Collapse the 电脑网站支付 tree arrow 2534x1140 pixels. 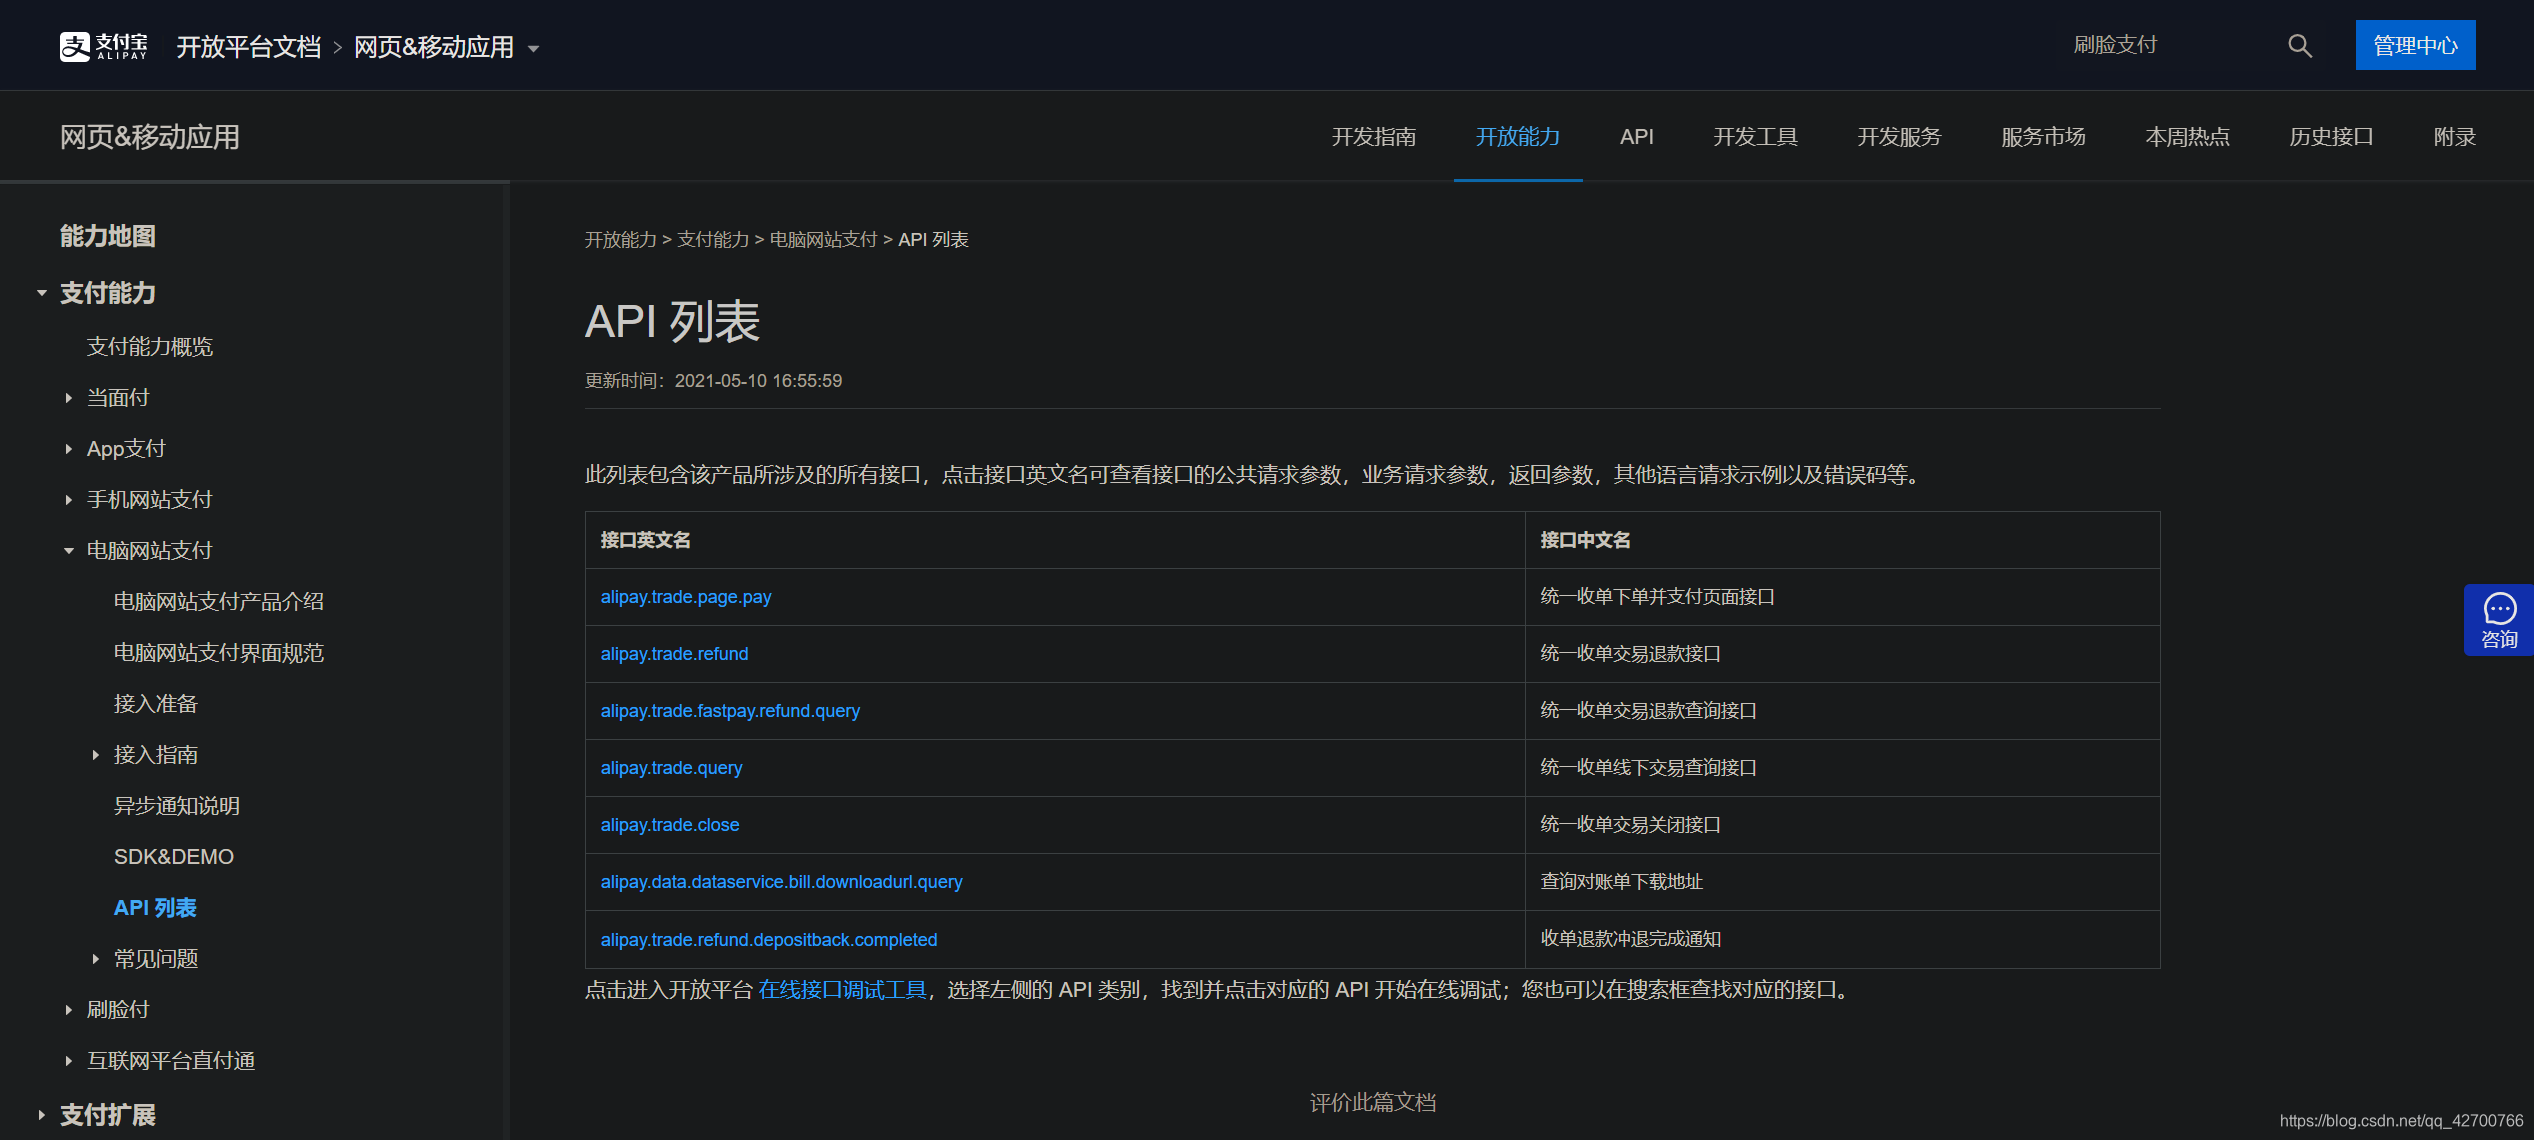click(x=68, y=551)
